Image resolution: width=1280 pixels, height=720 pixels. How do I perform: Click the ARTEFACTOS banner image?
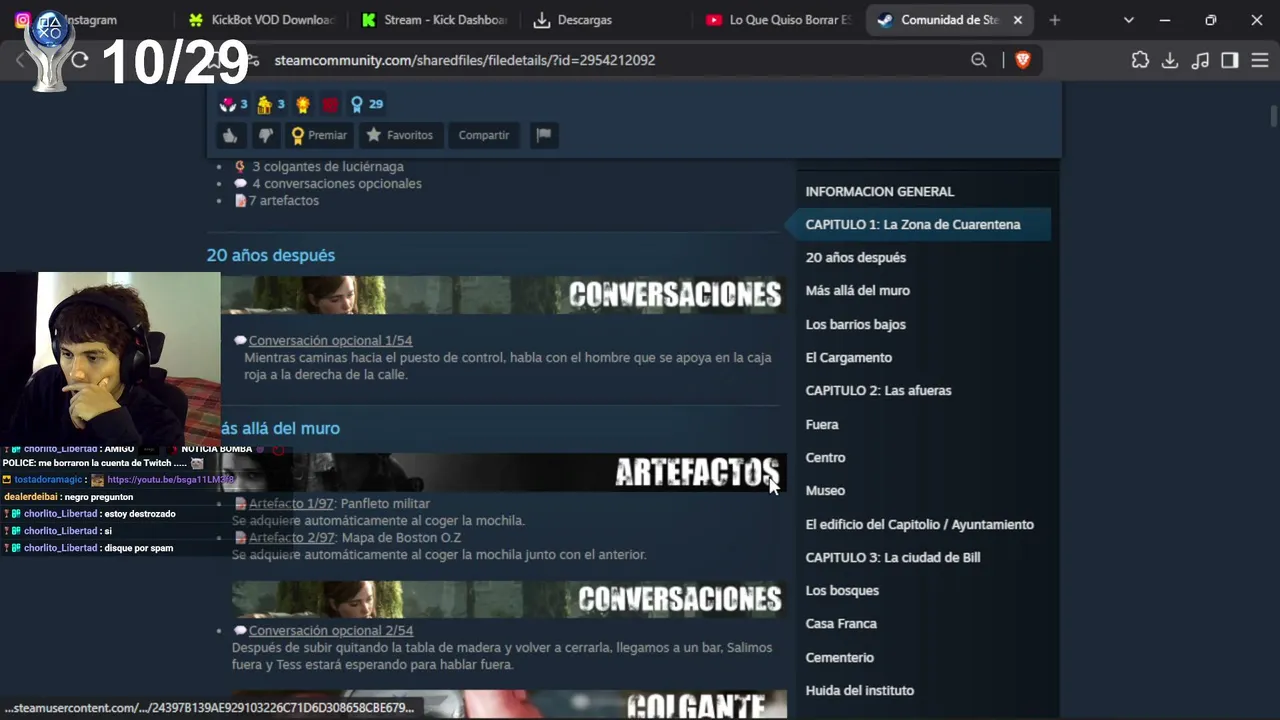coord(504,473)
